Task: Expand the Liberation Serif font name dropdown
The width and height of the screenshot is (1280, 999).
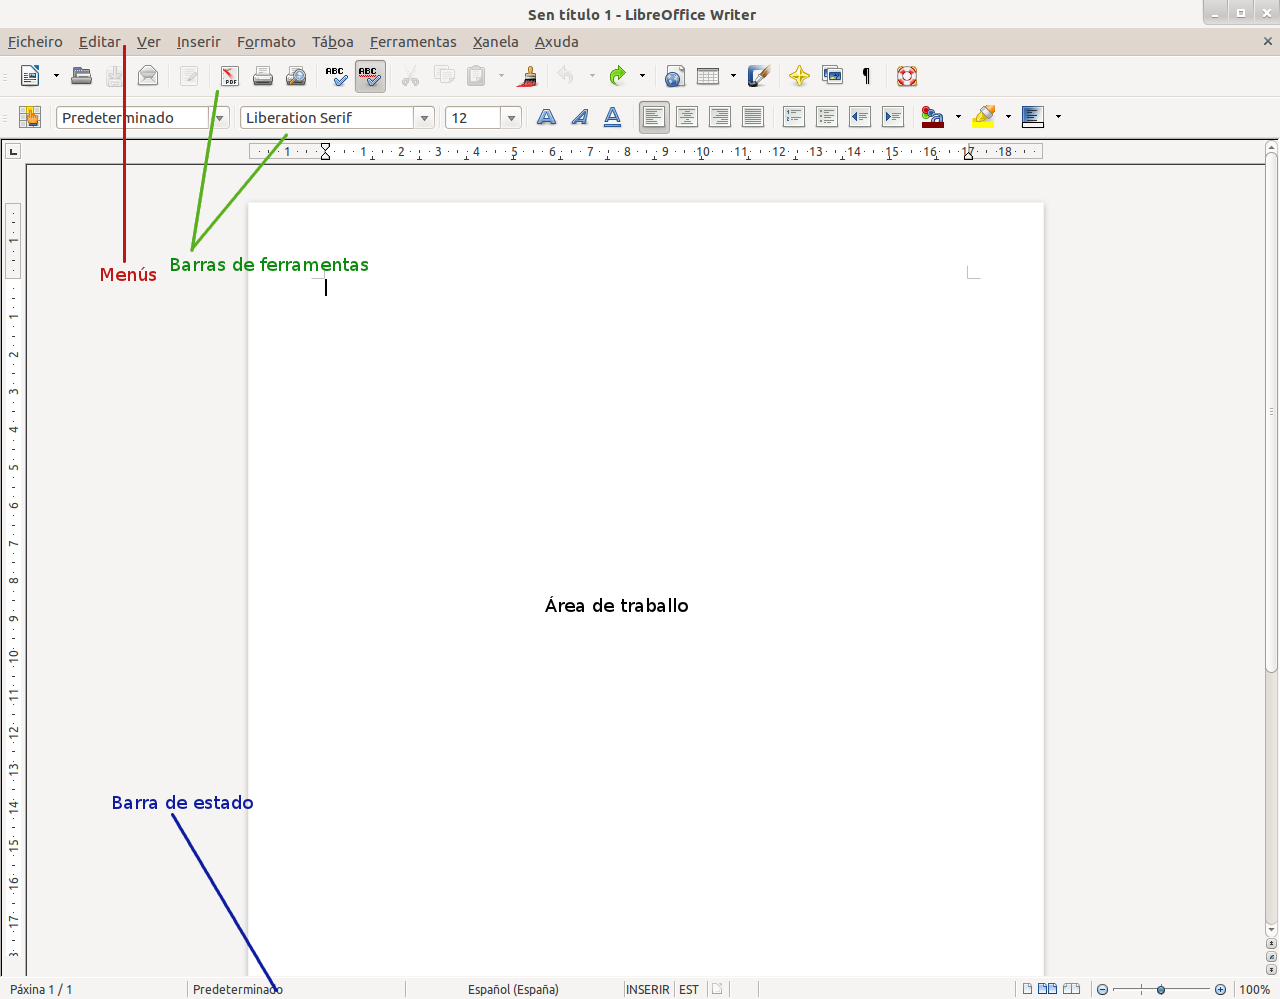Action: tap(425, 118)
